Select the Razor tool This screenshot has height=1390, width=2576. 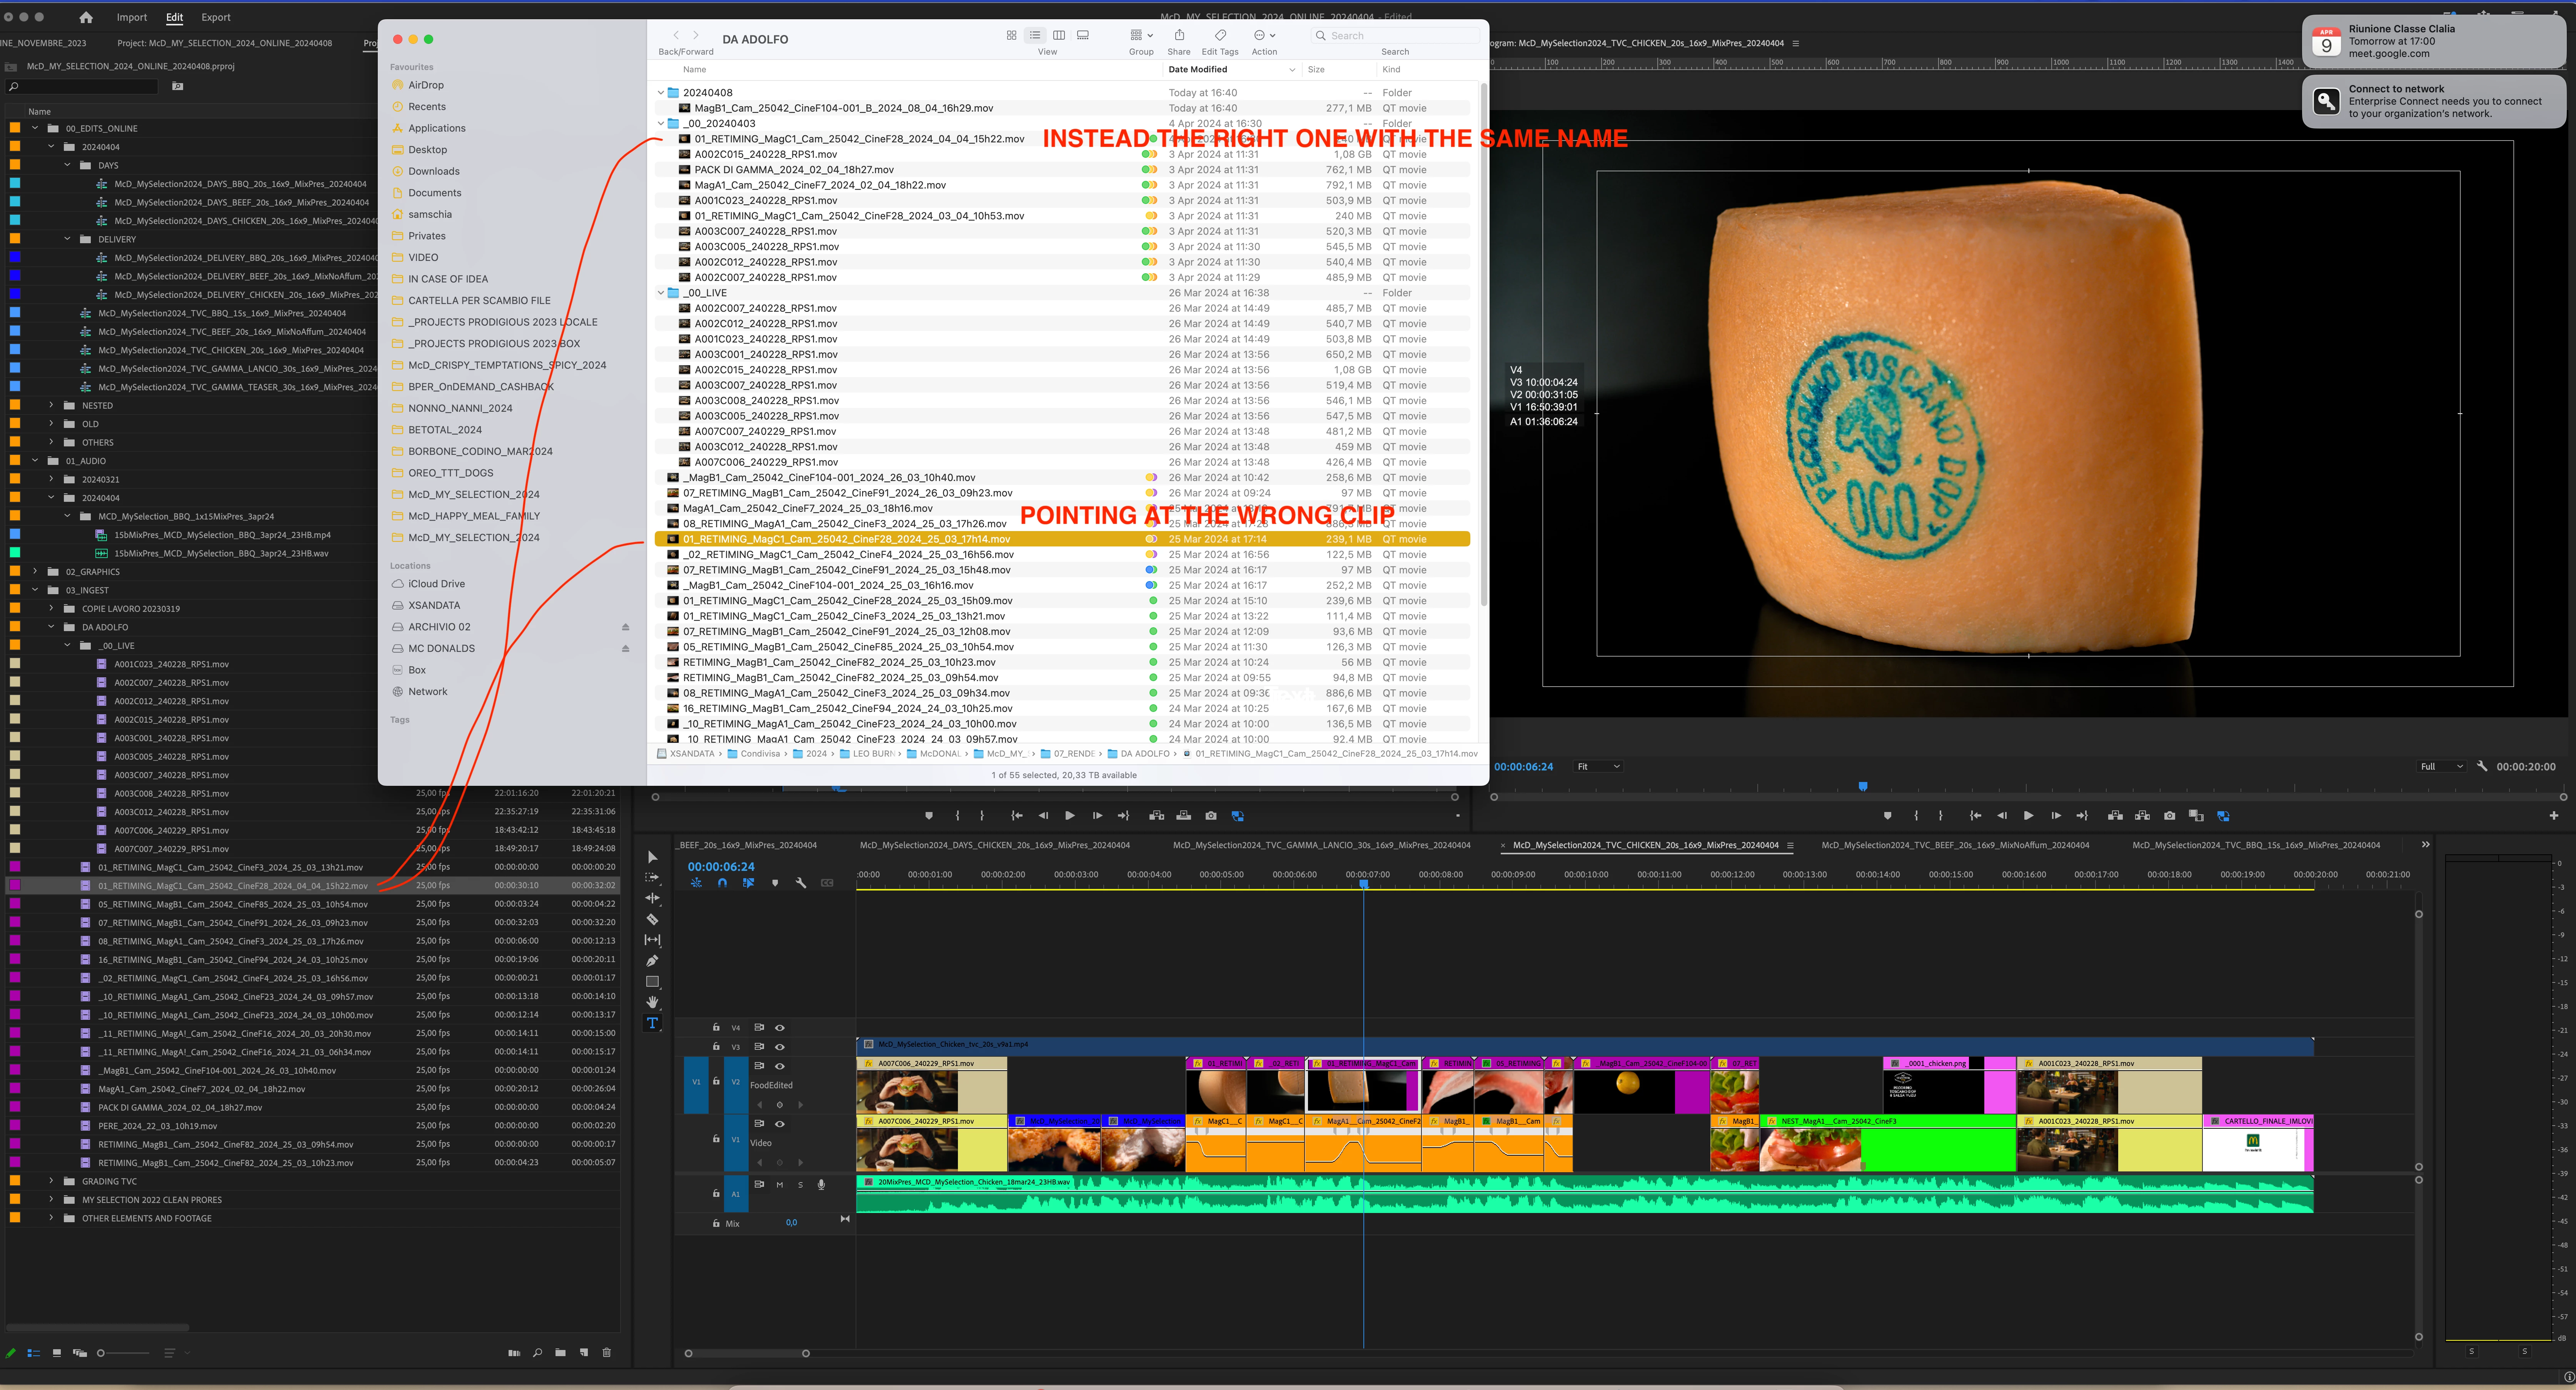[x=652, y=919]
